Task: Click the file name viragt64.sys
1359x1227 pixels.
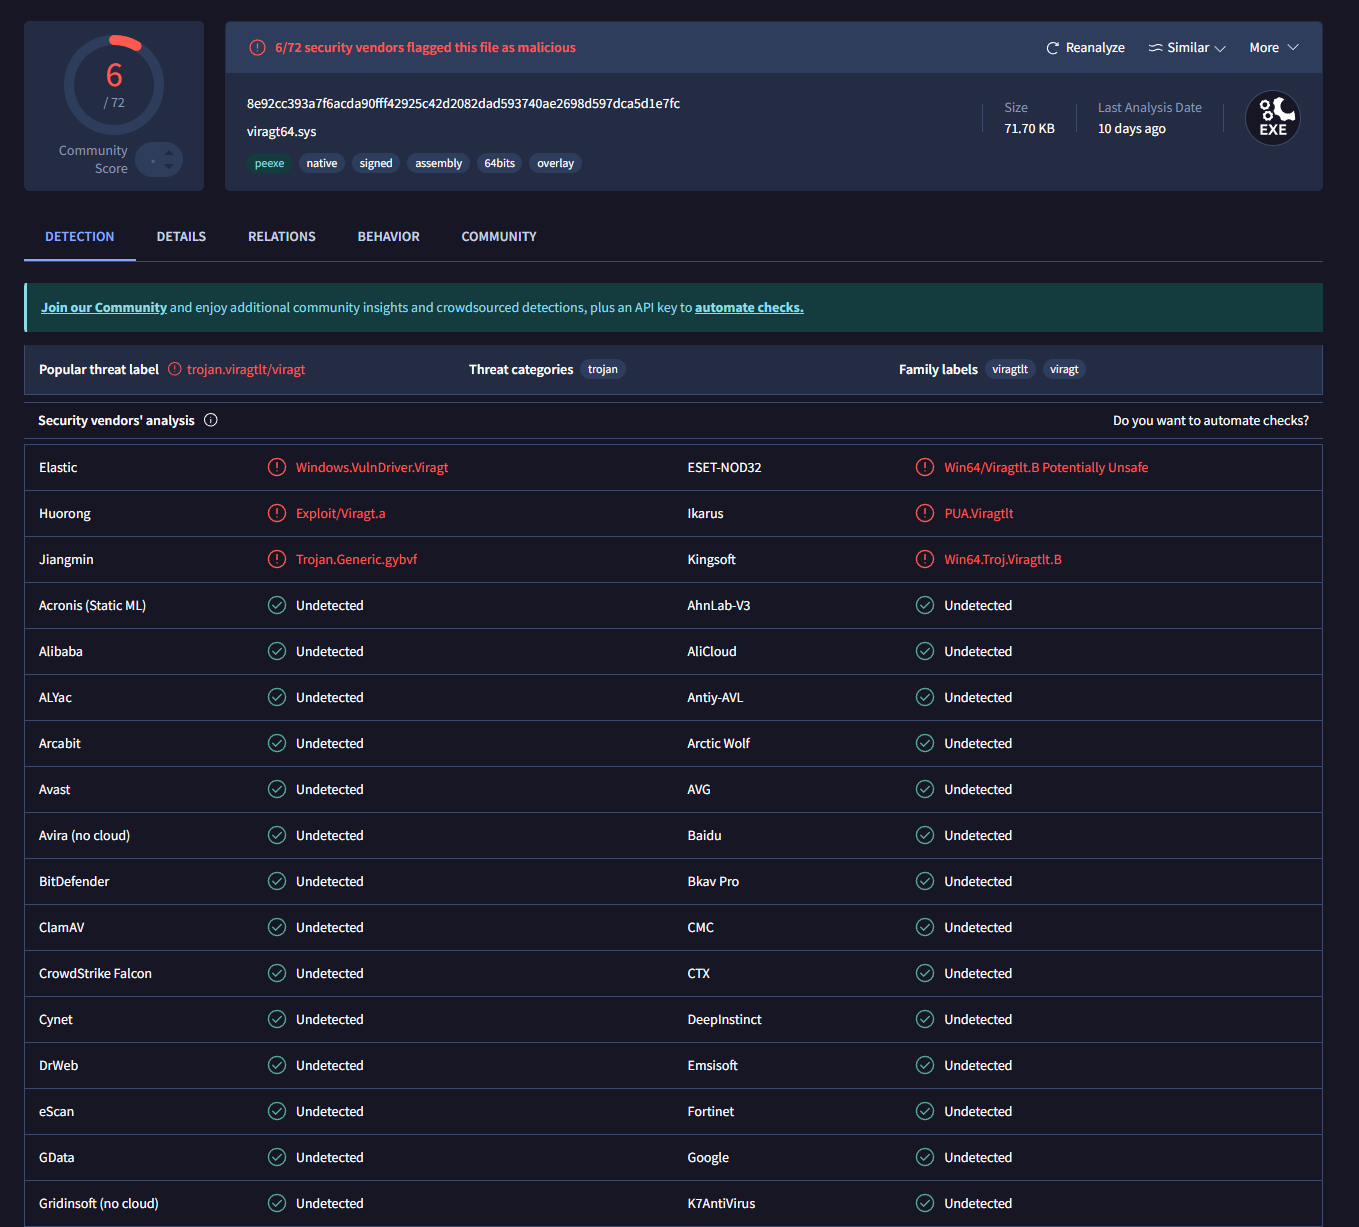Action: [282, 132]
